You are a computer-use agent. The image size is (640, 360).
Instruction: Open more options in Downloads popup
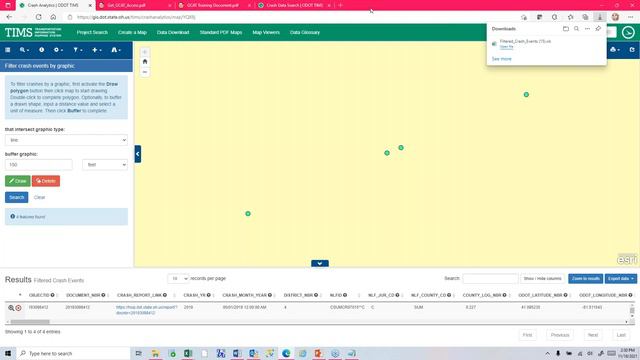click(x=587, y=29)
